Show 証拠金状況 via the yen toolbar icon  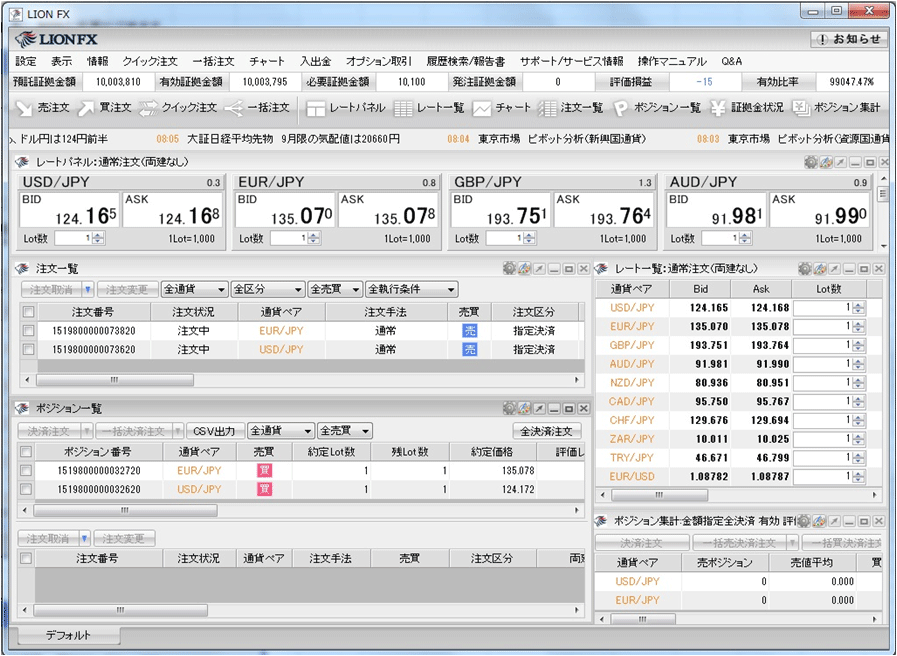click(747, 108)
